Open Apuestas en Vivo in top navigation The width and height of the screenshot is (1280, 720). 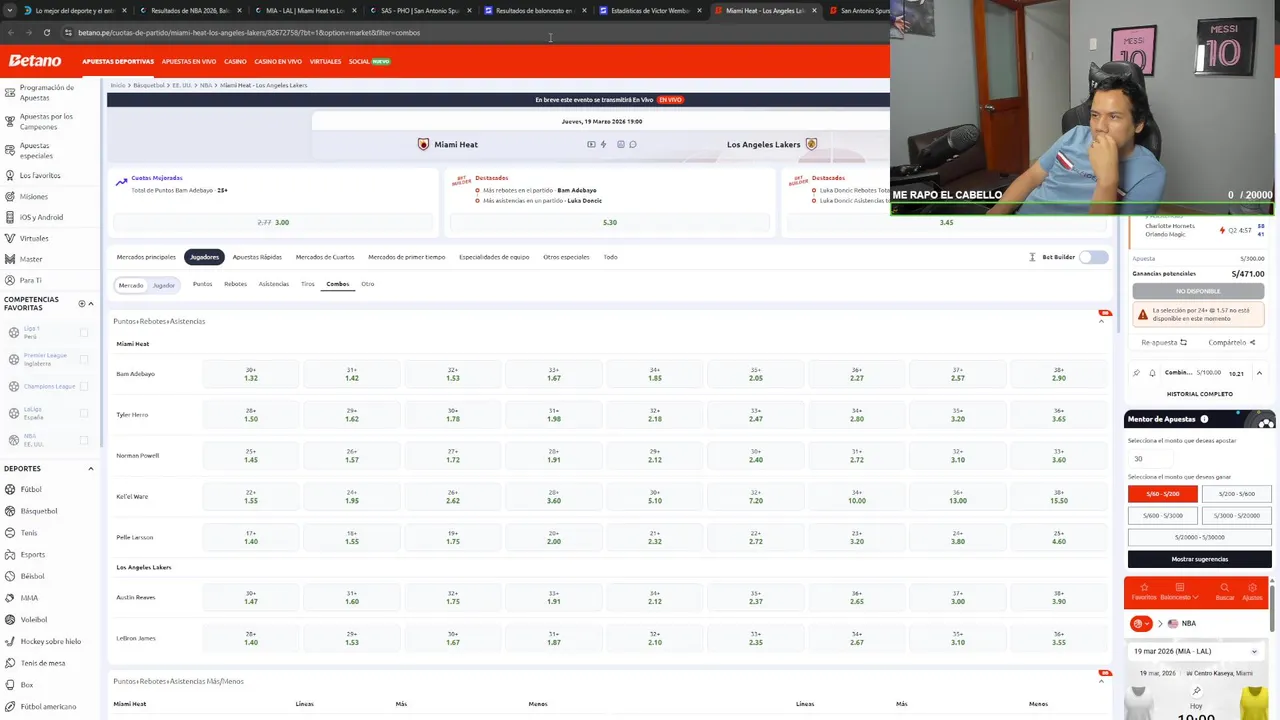click(189, 62)
